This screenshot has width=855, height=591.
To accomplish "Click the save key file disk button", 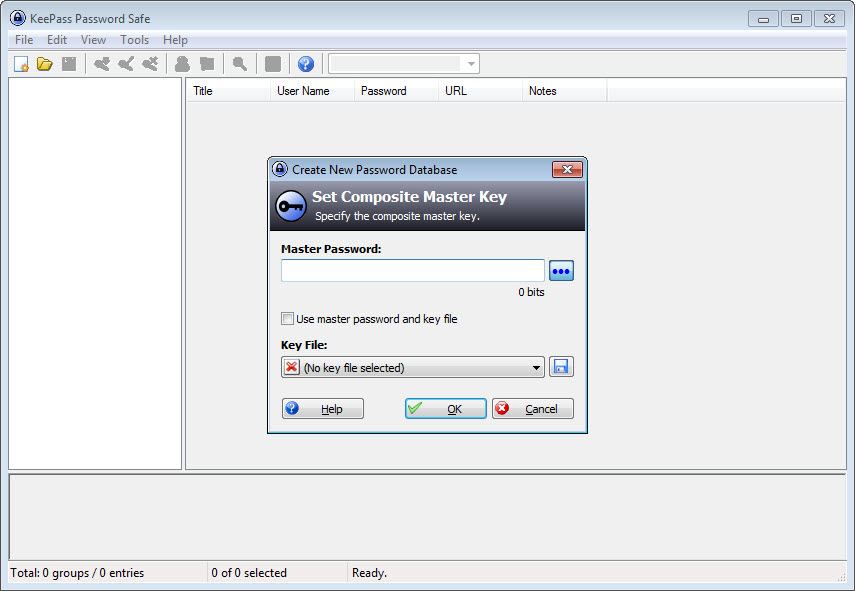I will pos(561,367).
